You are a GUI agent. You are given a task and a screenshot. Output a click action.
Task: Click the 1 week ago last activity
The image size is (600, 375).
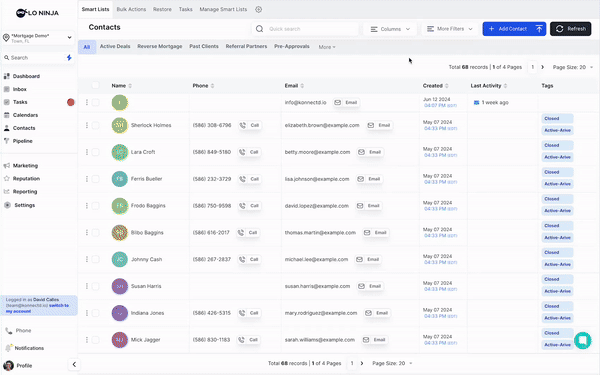[x=491, y=103]
